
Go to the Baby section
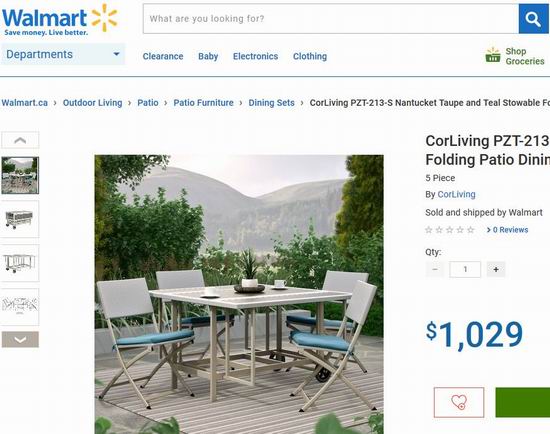coord(208,56)
